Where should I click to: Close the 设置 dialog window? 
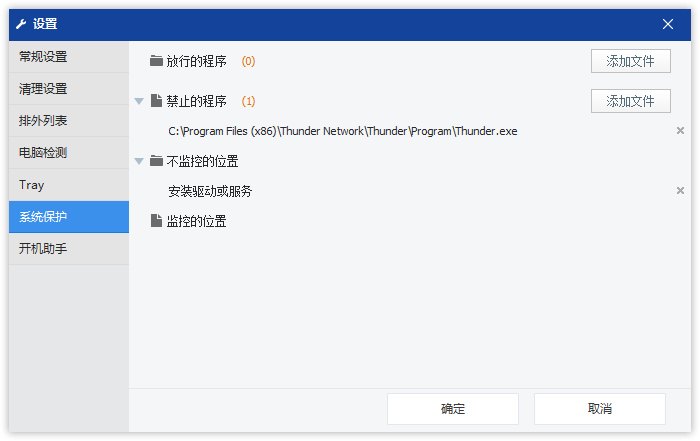(668, 24)
